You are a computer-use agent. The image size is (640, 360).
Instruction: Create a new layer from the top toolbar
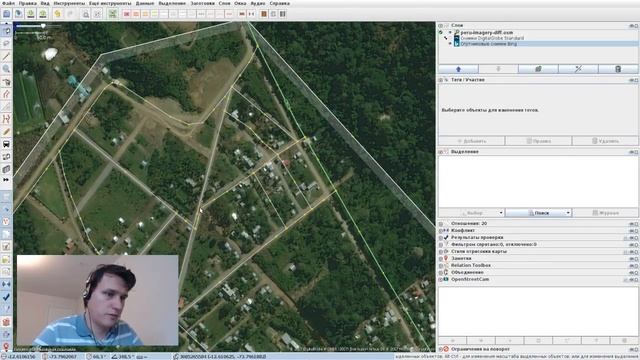pos(7,14)
